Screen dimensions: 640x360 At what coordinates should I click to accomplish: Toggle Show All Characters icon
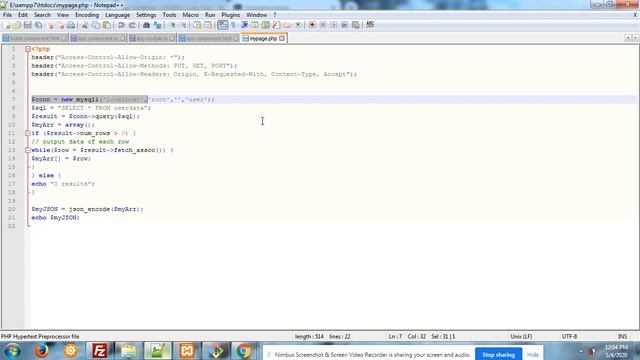[233, 25]
